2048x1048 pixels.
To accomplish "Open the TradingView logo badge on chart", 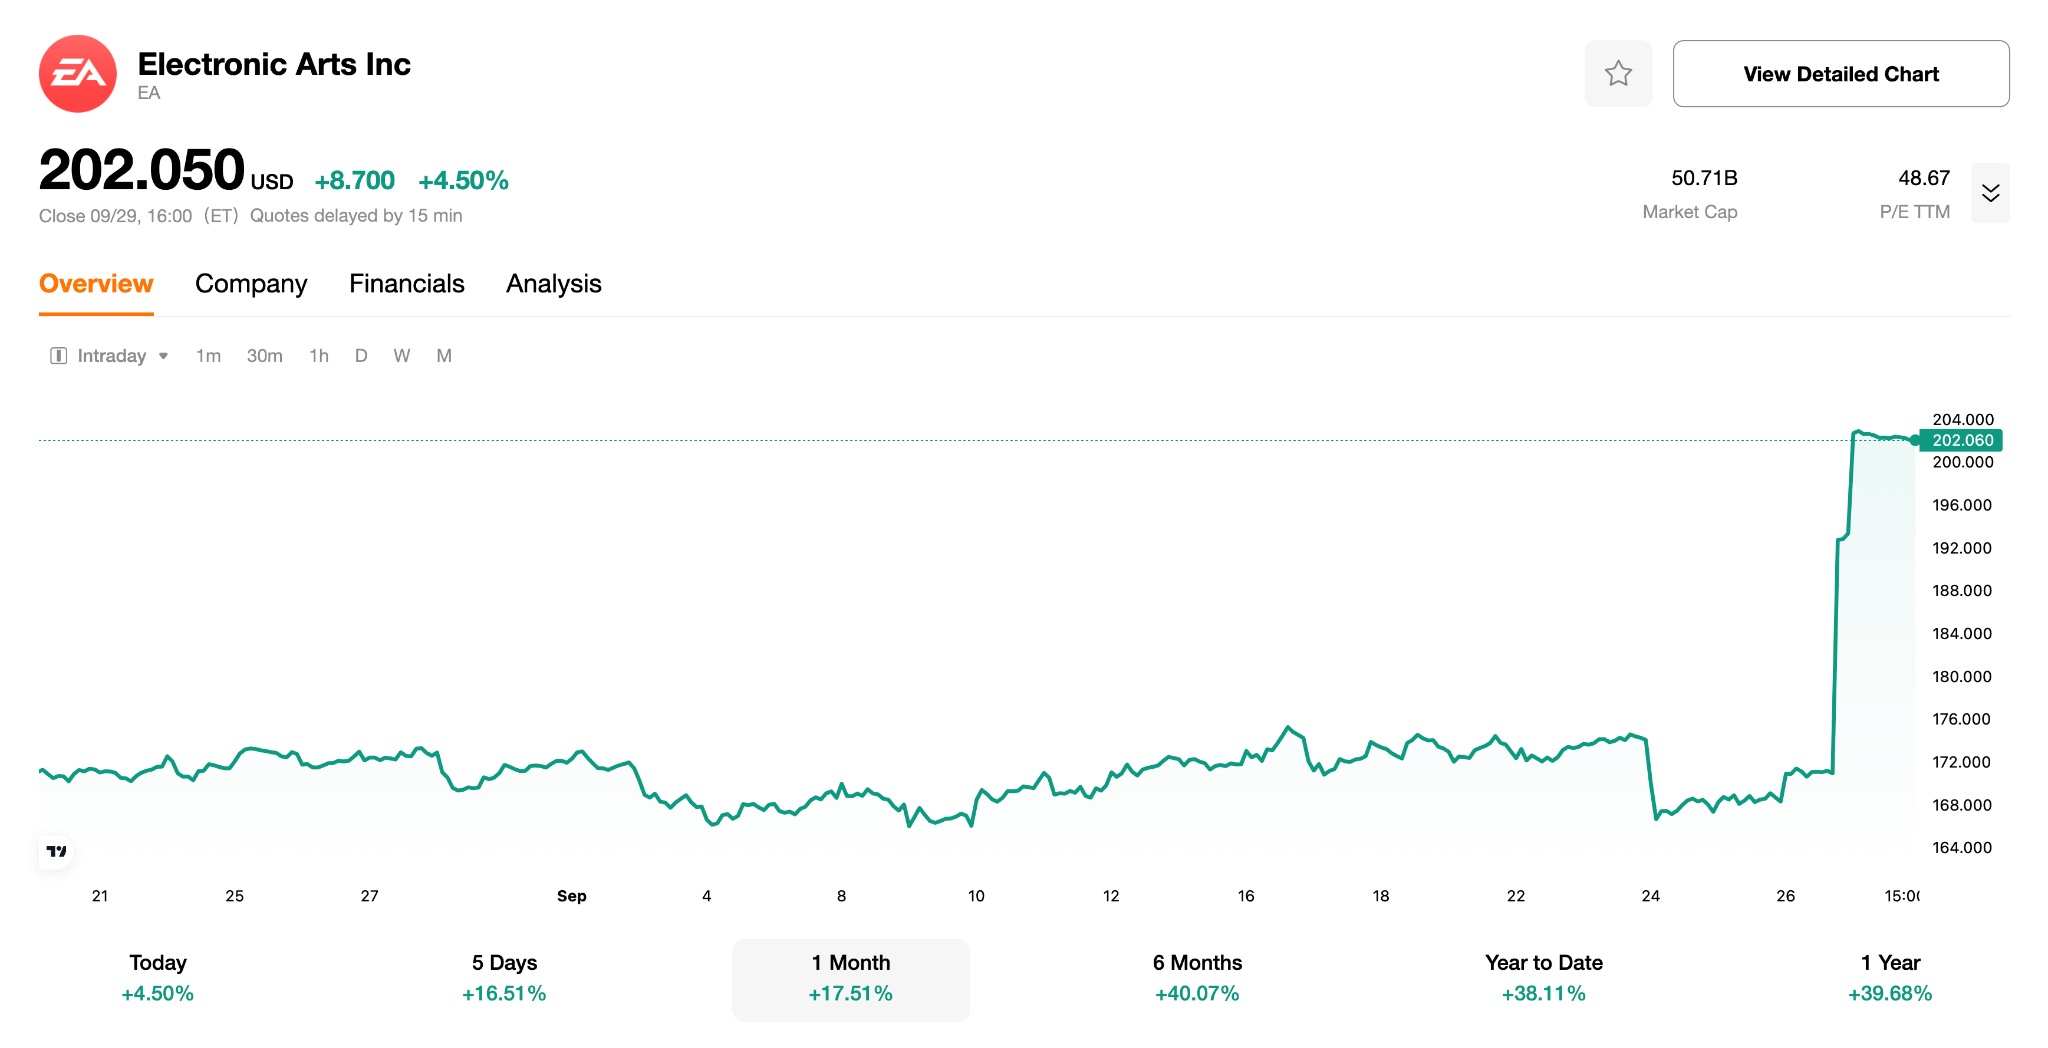I will tap(57, 851).
